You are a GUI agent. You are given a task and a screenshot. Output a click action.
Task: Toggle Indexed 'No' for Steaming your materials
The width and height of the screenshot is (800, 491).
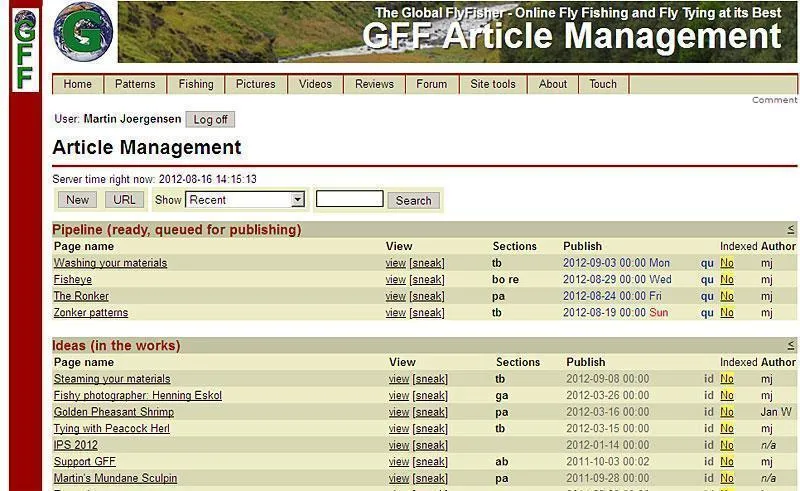[727, 379]
